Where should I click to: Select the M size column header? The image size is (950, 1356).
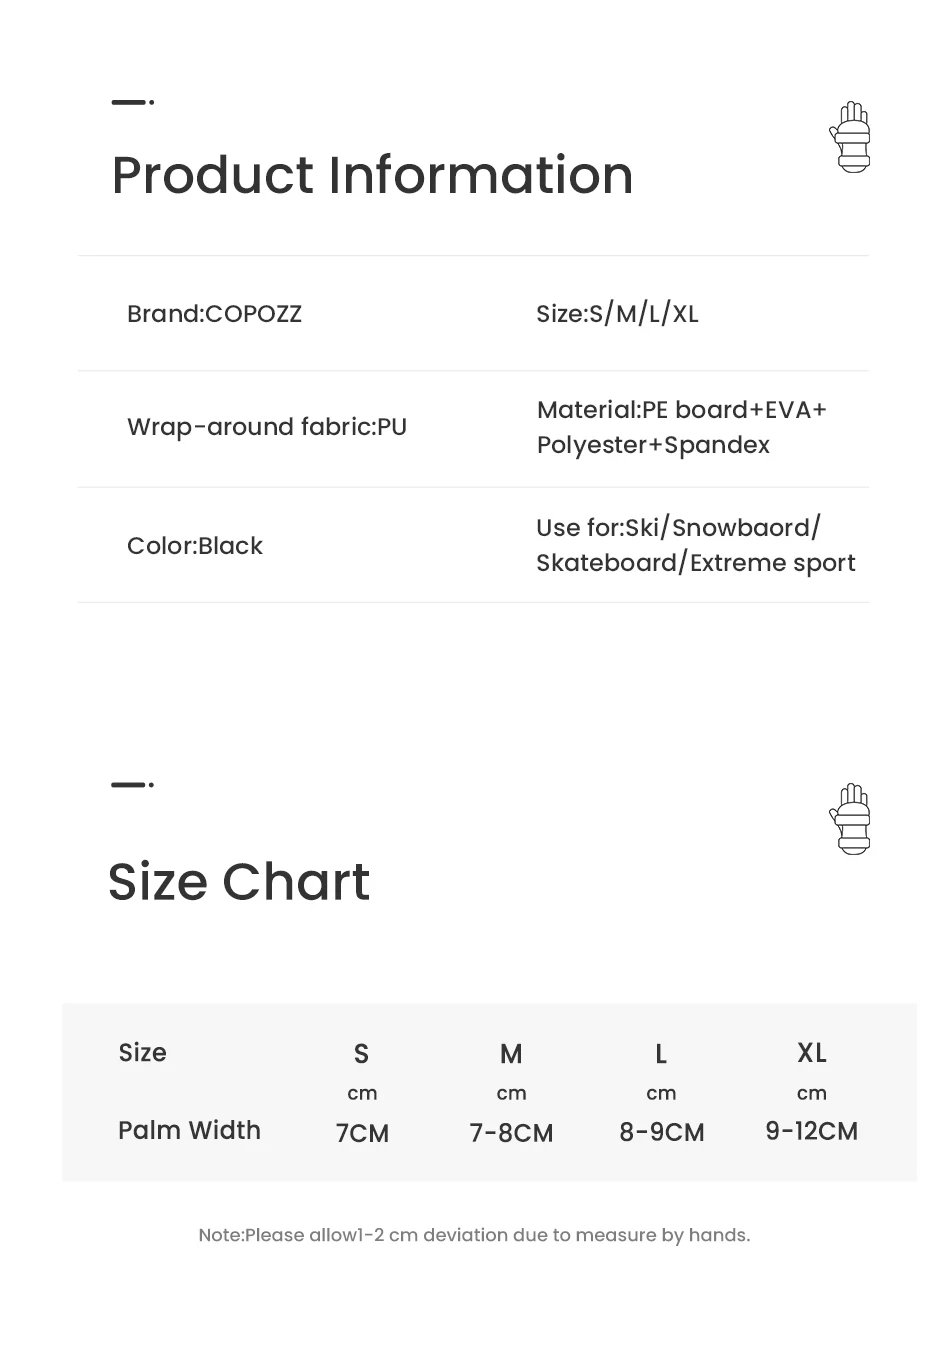[511, 1054]
